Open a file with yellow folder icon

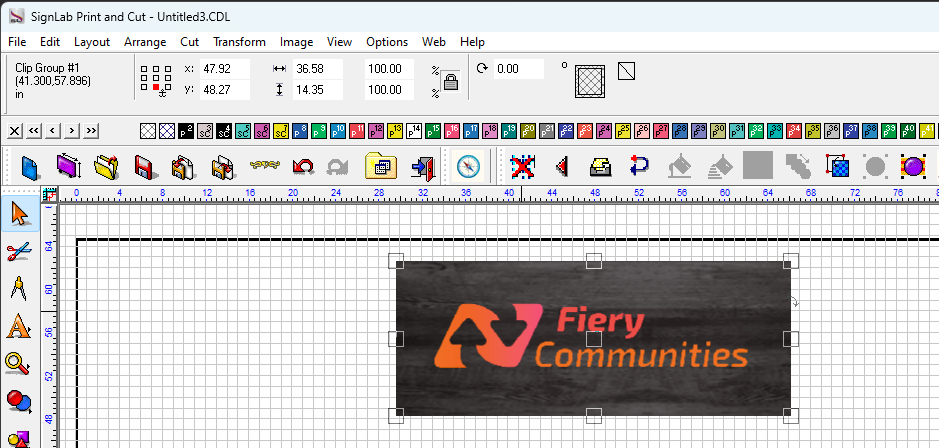pos(107,167)
